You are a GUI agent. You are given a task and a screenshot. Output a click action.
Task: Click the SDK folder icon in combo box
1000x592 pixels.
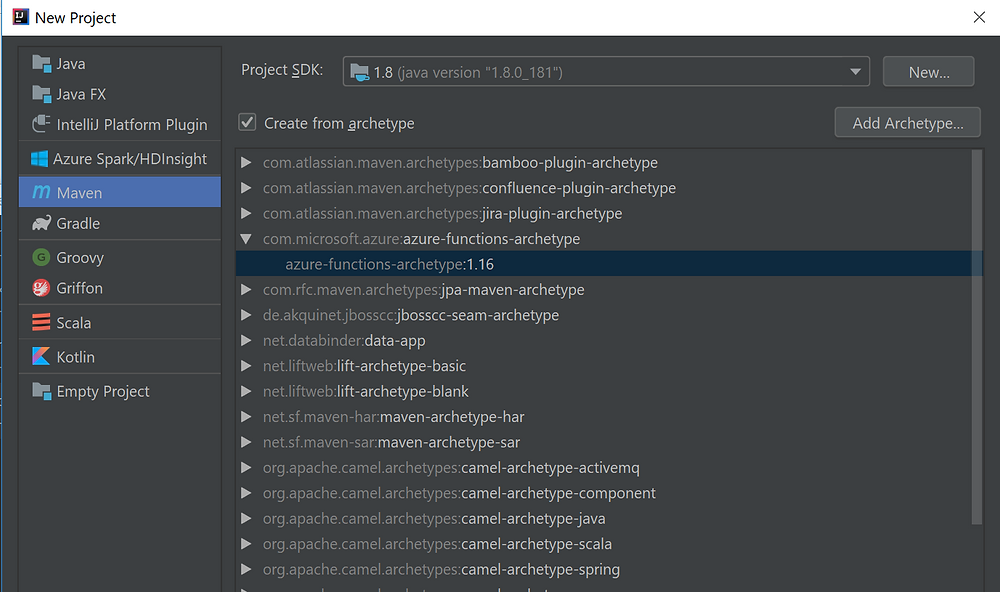[360, 73]
